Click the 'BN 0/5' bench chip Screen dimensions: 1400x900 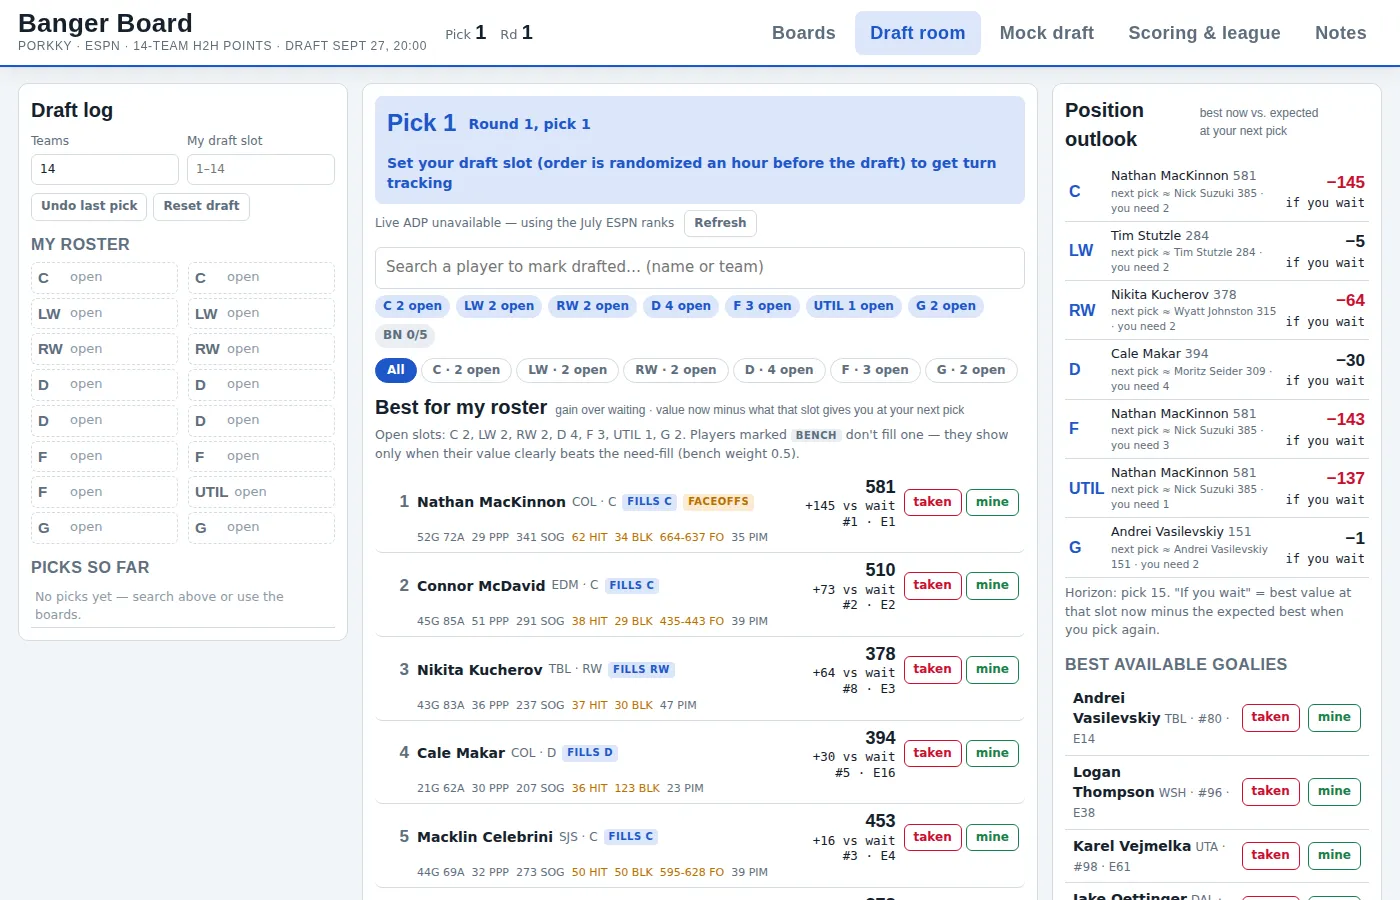405,335
